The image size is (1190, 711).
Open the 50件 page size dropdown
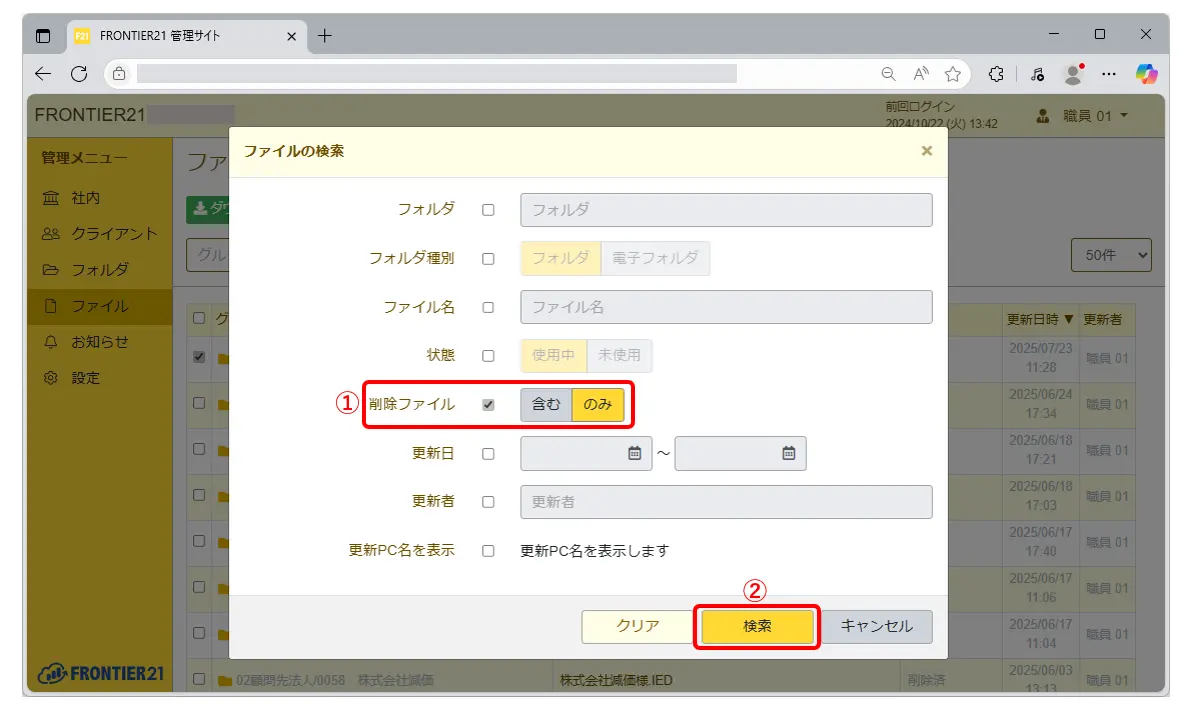coord(1111,255)
